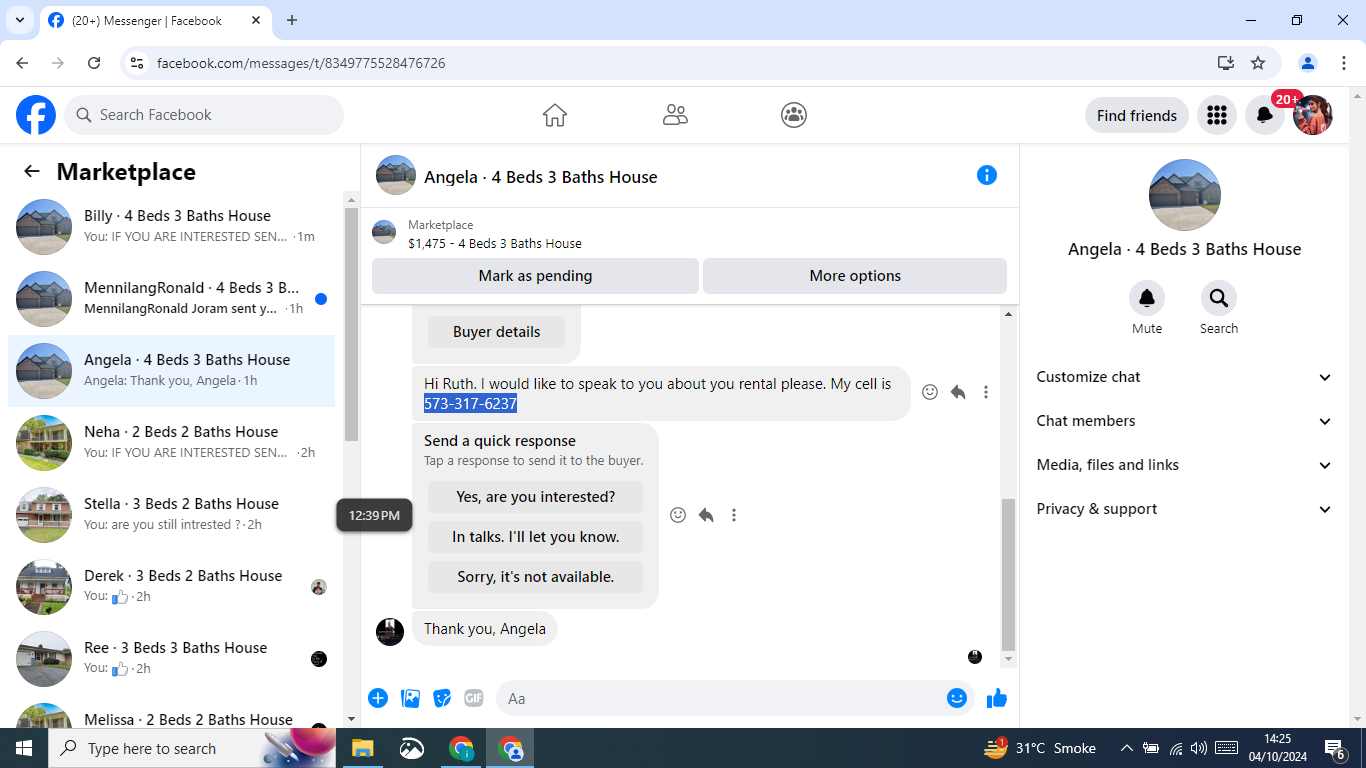Open more actions plus icon in composer
This screenshot has height=768, width=1366.
[x=378, y=698]
